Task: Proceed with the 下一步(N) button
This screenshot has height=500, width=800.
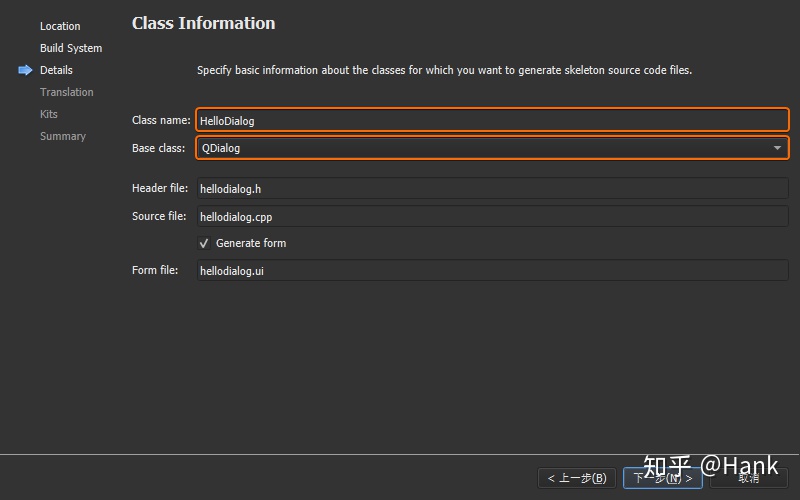Action: [663, 478]
